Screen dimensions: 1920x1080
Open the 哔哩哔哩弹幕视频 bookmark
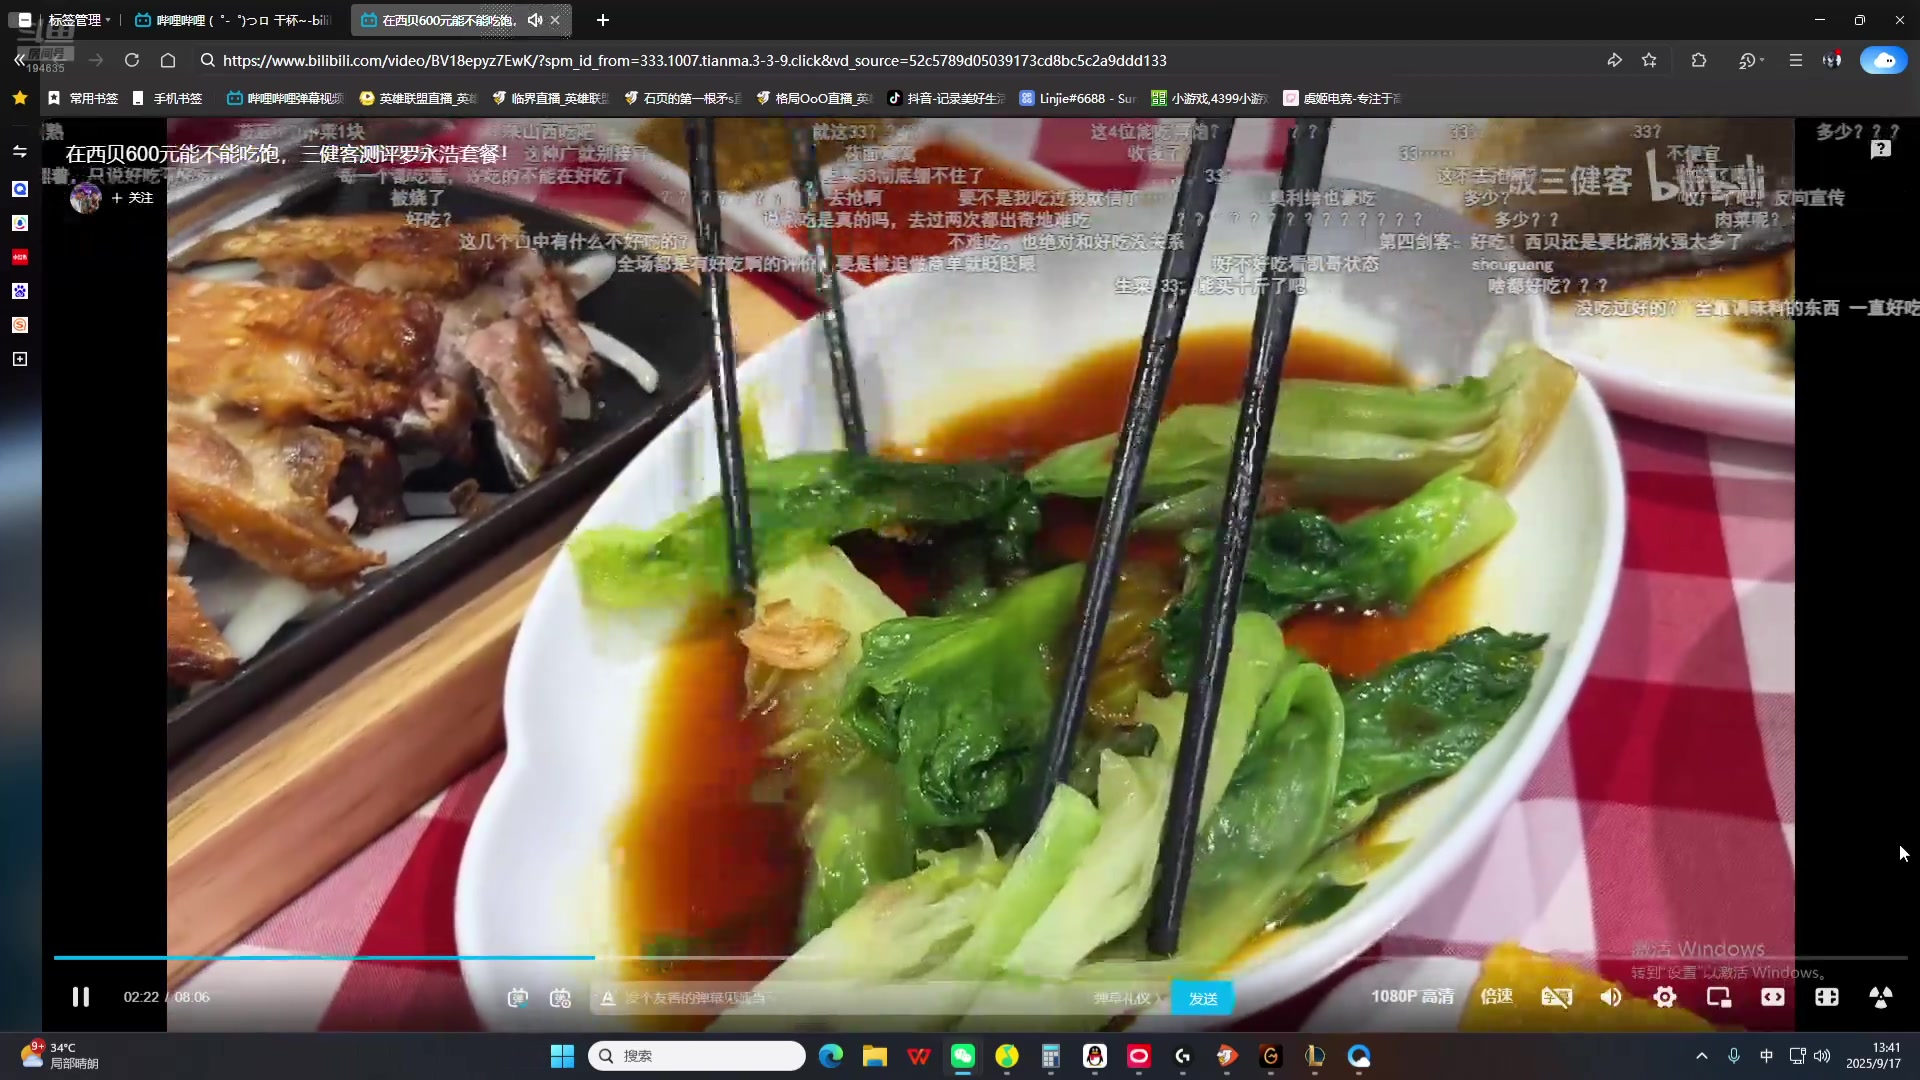(285, 98)
